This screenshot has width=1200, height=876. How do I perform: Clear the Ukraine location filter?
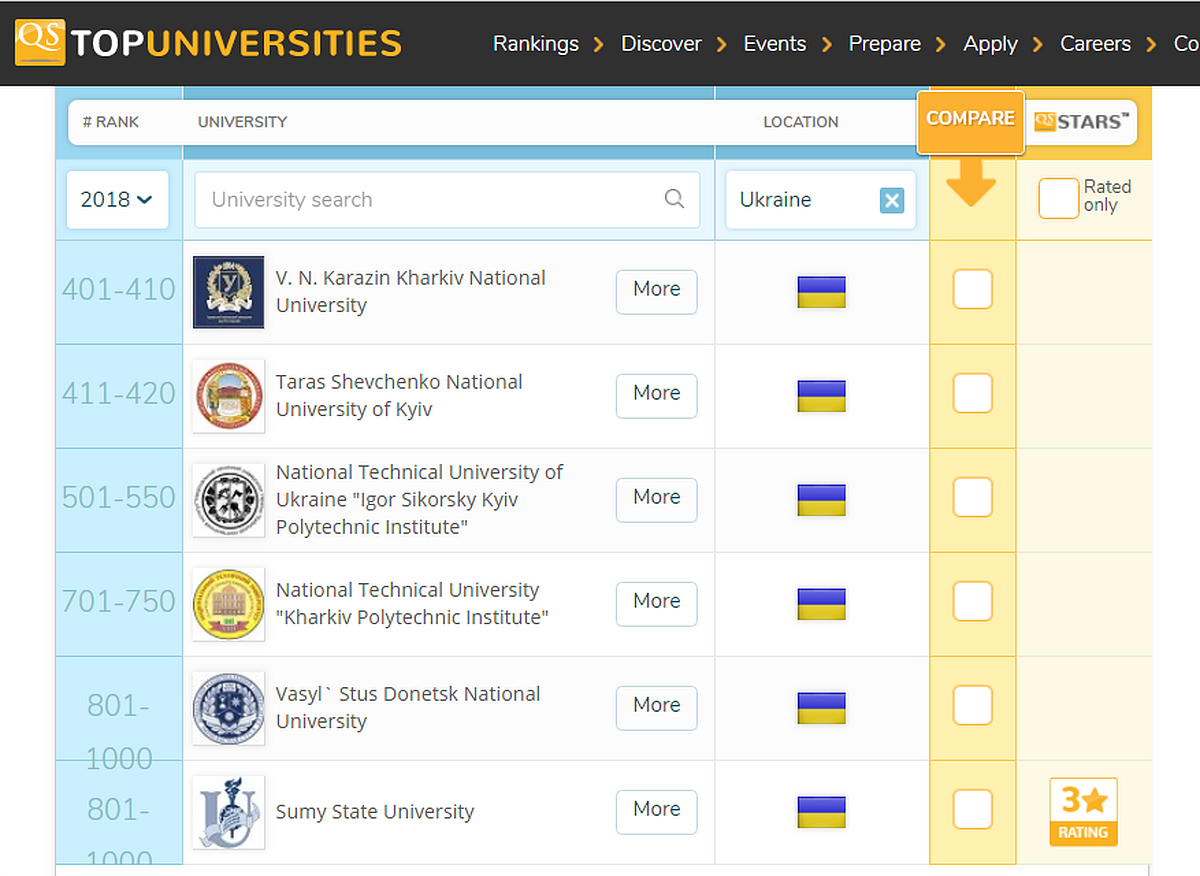[x=892, y=200]
